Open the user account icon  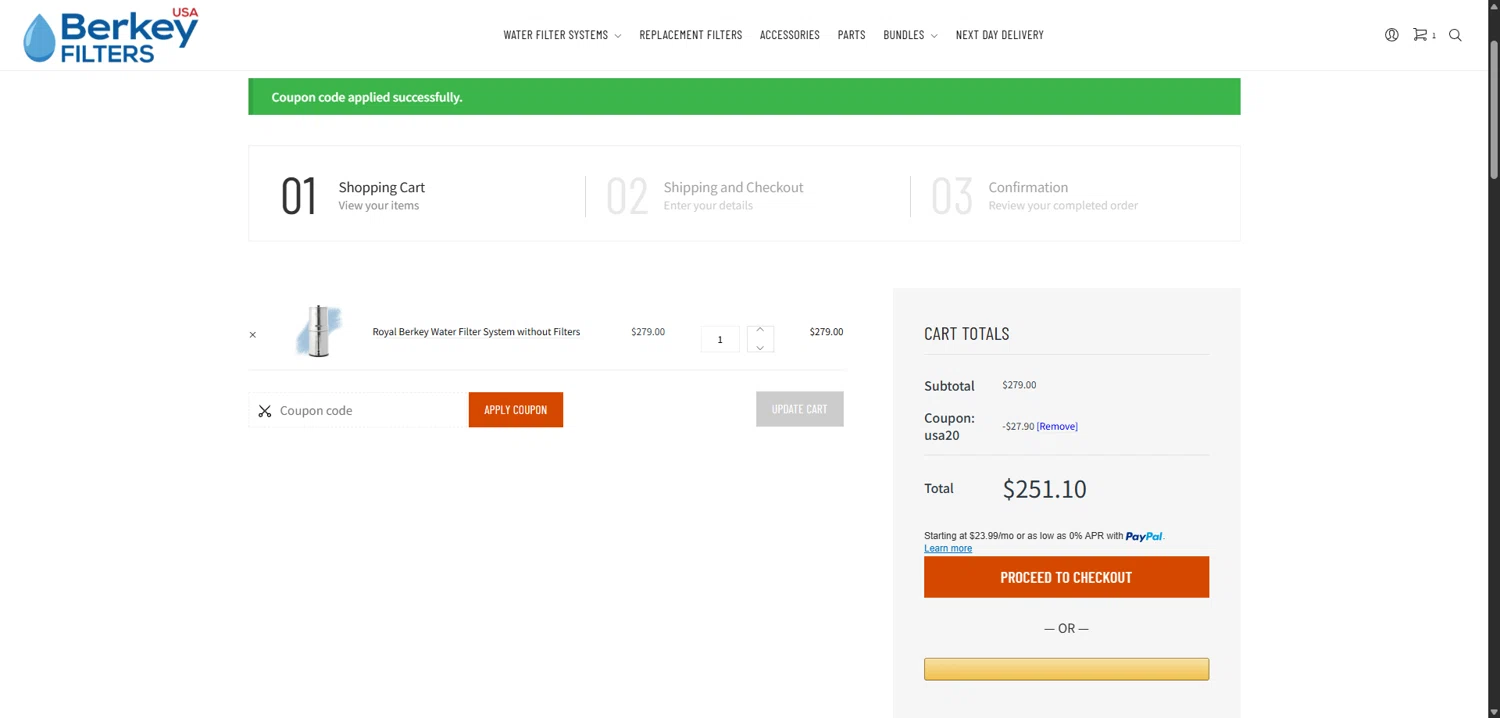tap(1391, 35)
